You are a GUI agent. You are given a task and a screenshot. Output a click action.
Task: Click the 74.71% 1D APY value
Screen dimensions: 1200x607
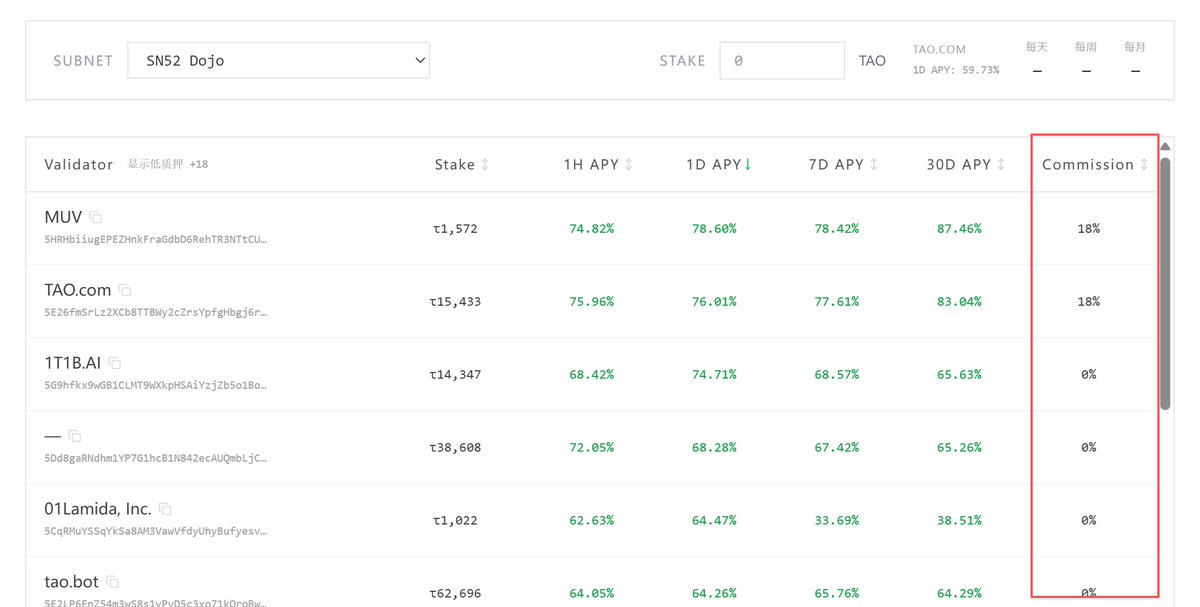[x=714, y=375]
